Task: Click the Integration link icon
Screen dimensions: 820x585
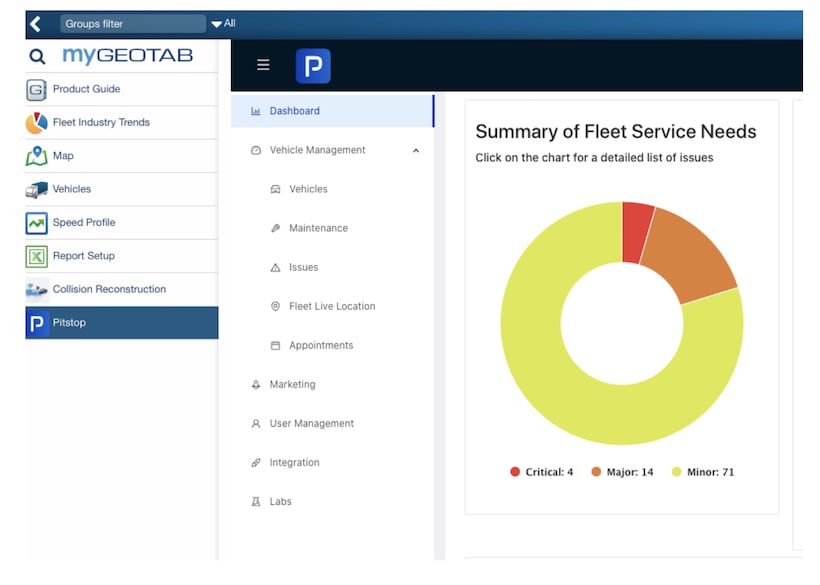Action: pos(256,462)
